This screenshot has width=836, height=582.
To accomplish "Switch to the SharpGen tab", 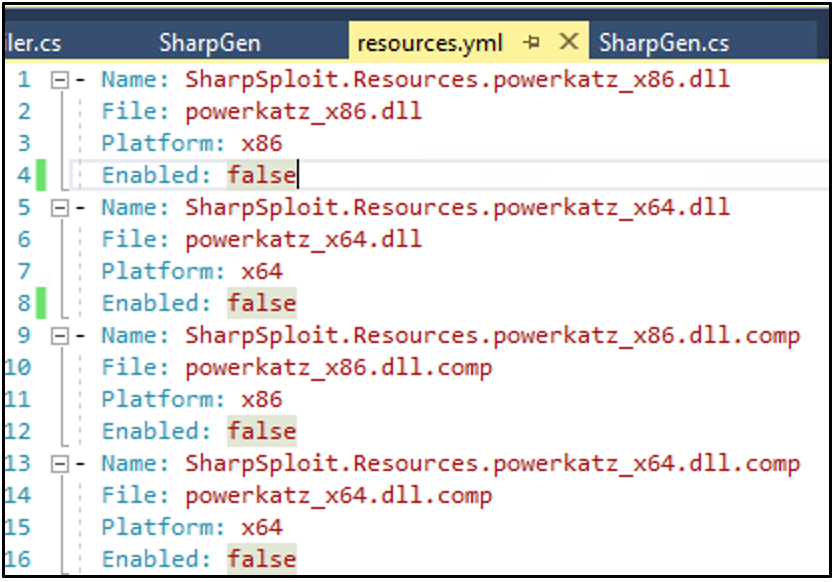I will (210, 43).
